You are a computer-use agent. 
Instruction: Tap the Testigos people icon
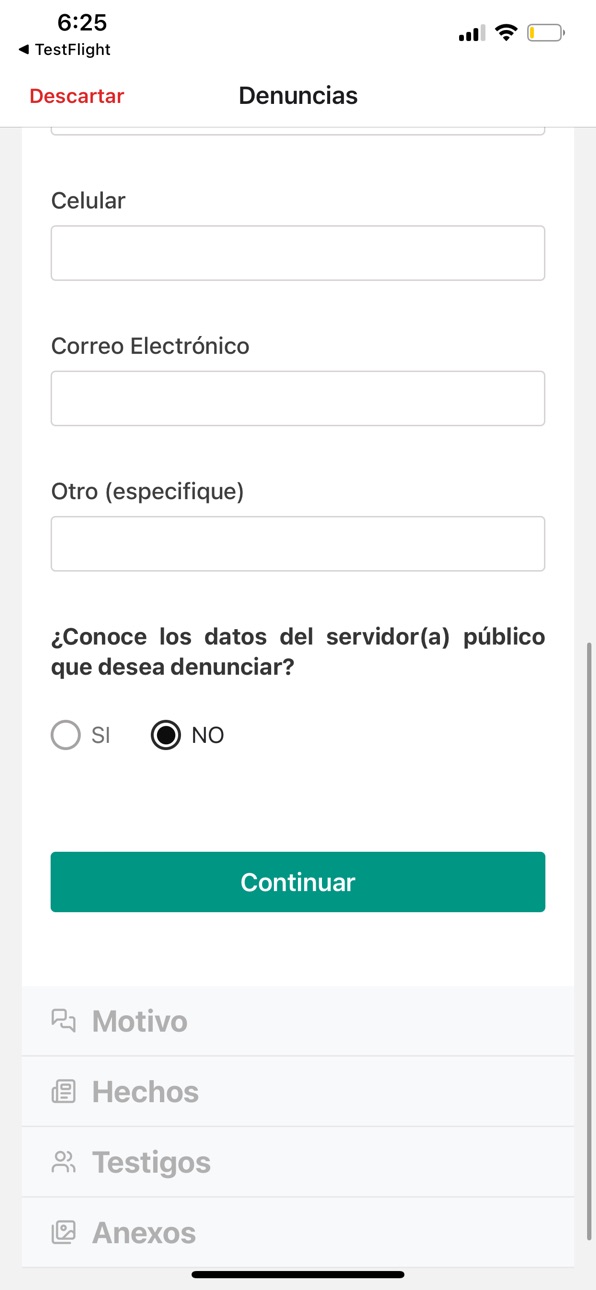point(64,1162)
